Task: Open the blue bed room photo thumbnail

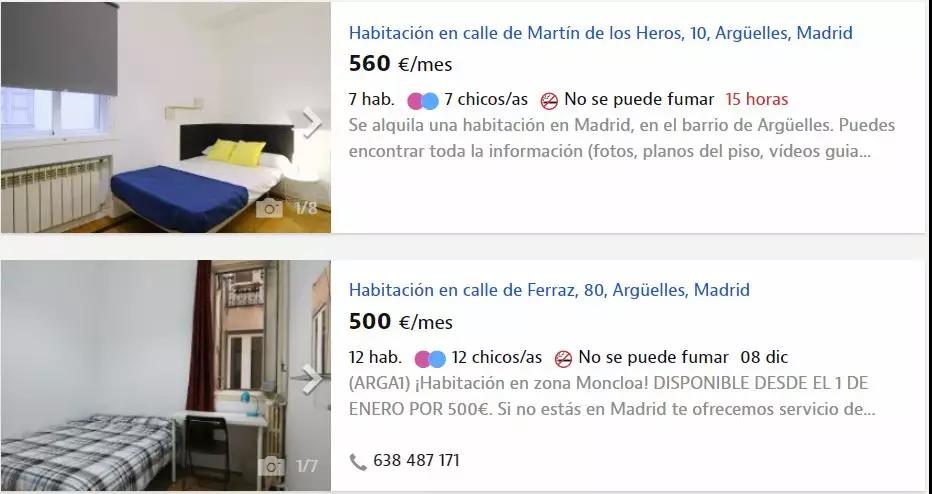Action: coord(165,118)
